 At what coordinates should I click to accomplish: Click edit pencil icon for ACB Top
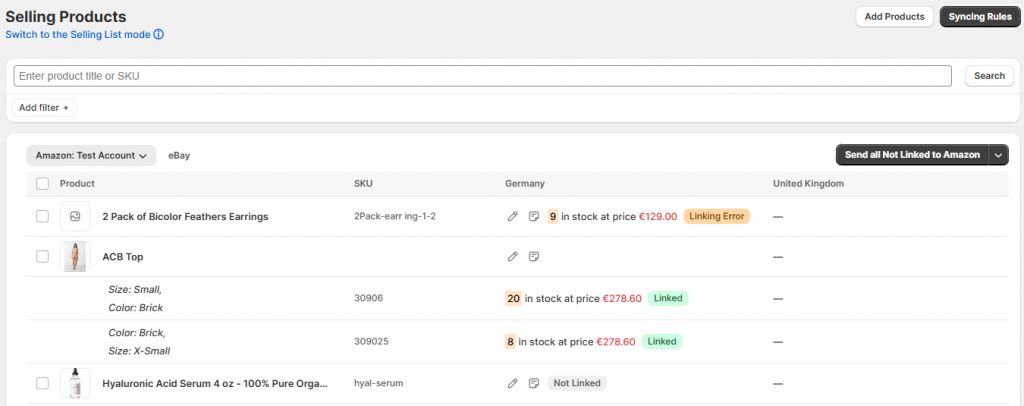[513, 257]
